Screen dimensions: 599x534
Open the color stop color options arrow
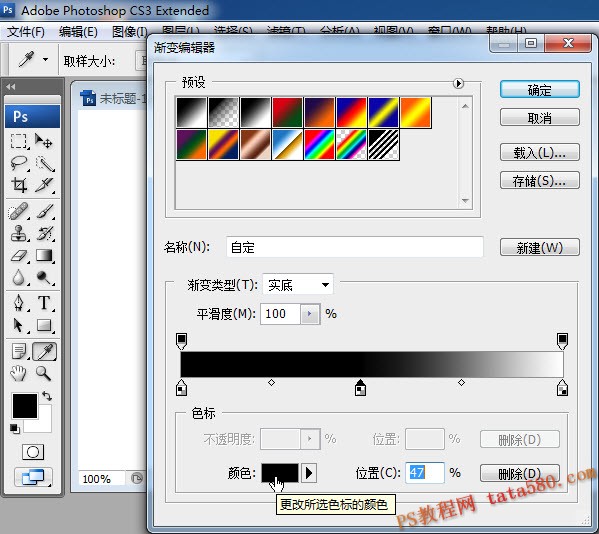[309, 473]
